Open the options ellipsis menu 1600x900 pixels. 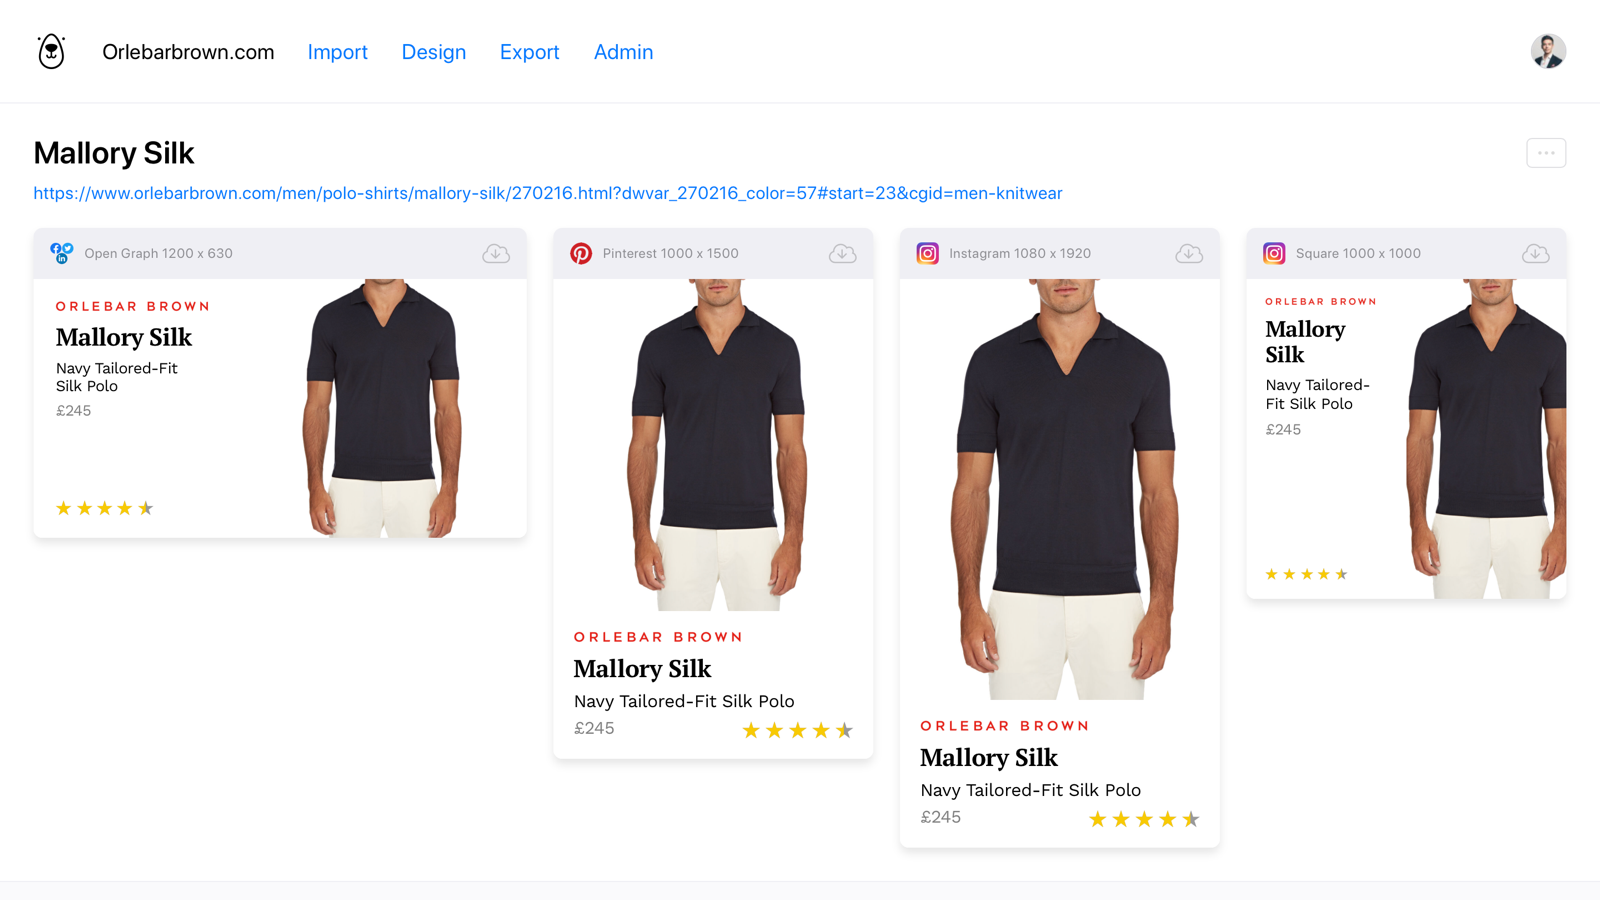coord(1545,152)
